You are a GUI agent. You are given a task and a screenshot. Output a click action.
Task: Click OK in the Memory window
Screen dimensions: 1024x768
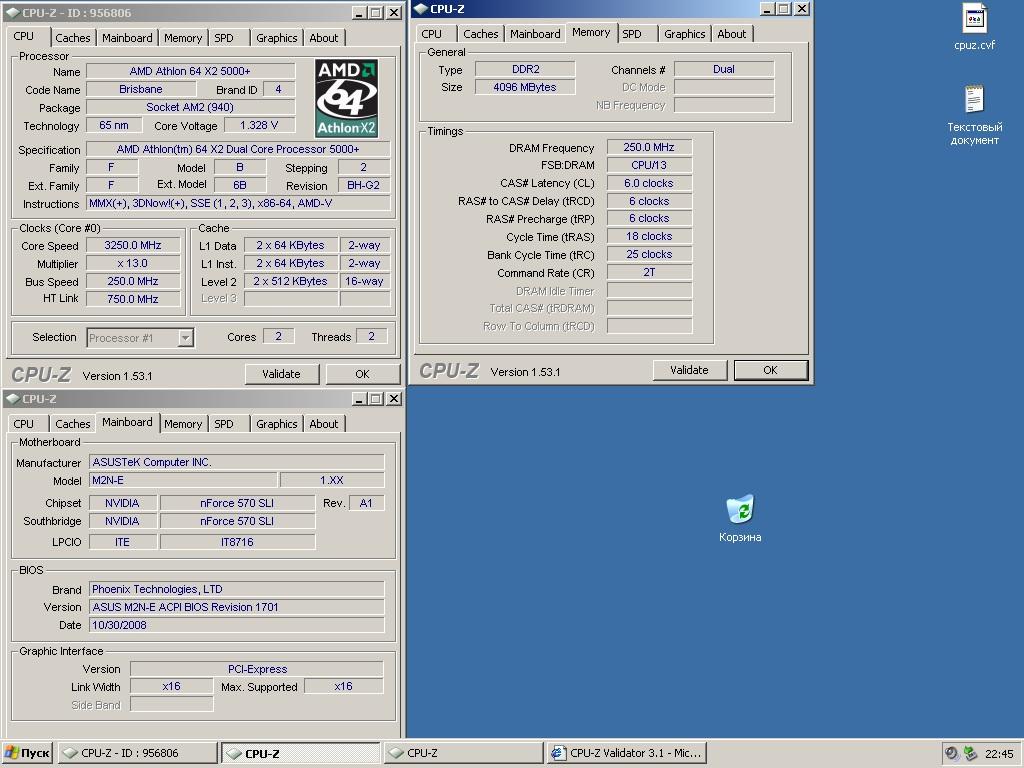771,370
